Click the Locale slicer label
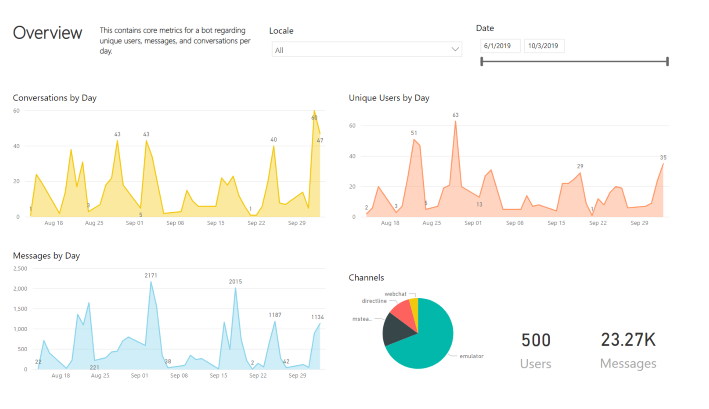Screen dimensions: 709x409 [281, 31]
